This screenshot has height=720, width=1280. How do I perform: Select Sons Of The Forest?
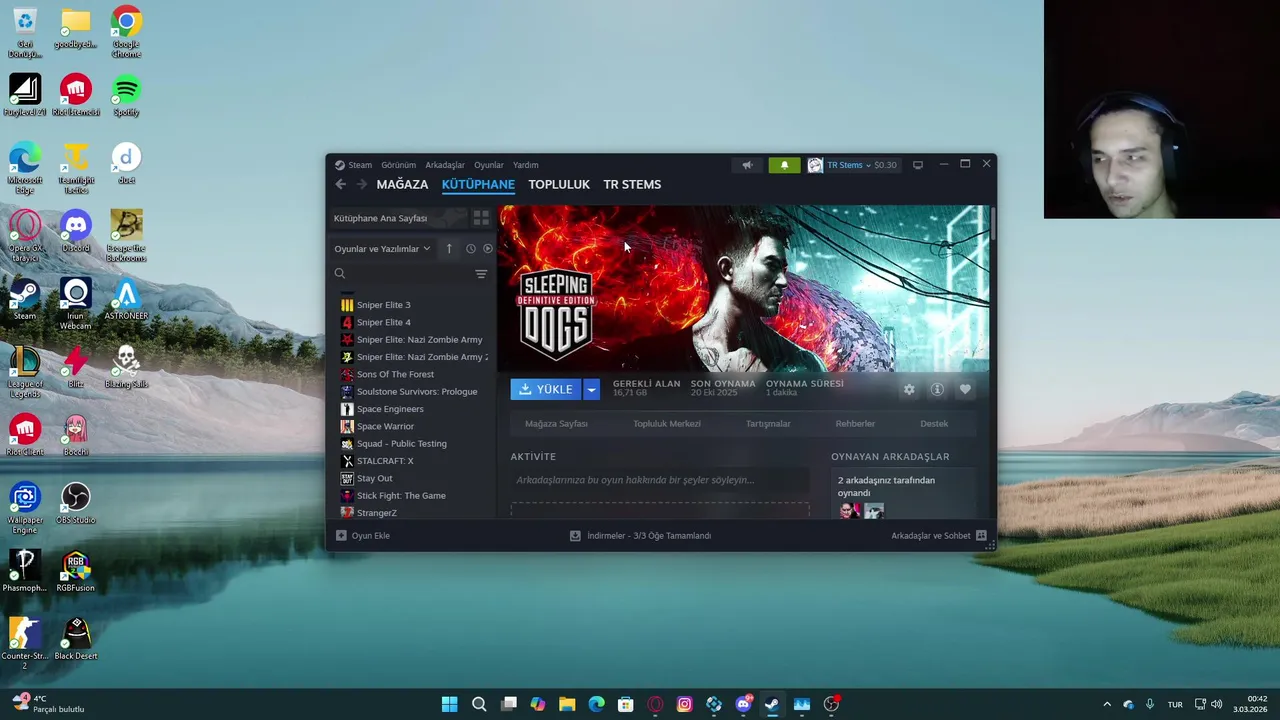[x=395, y=374]
